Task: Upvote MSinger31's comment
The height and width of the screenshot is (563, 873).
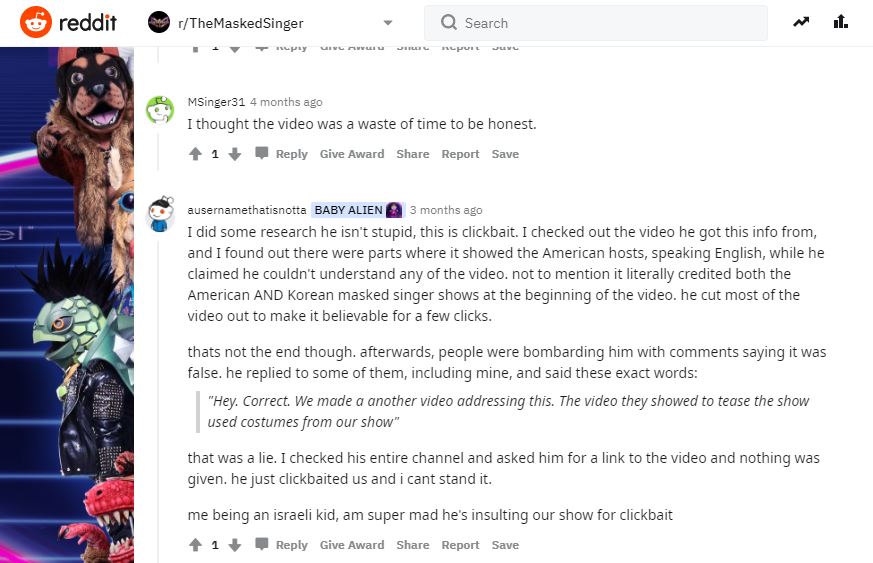Action: [x=195, y=154]
